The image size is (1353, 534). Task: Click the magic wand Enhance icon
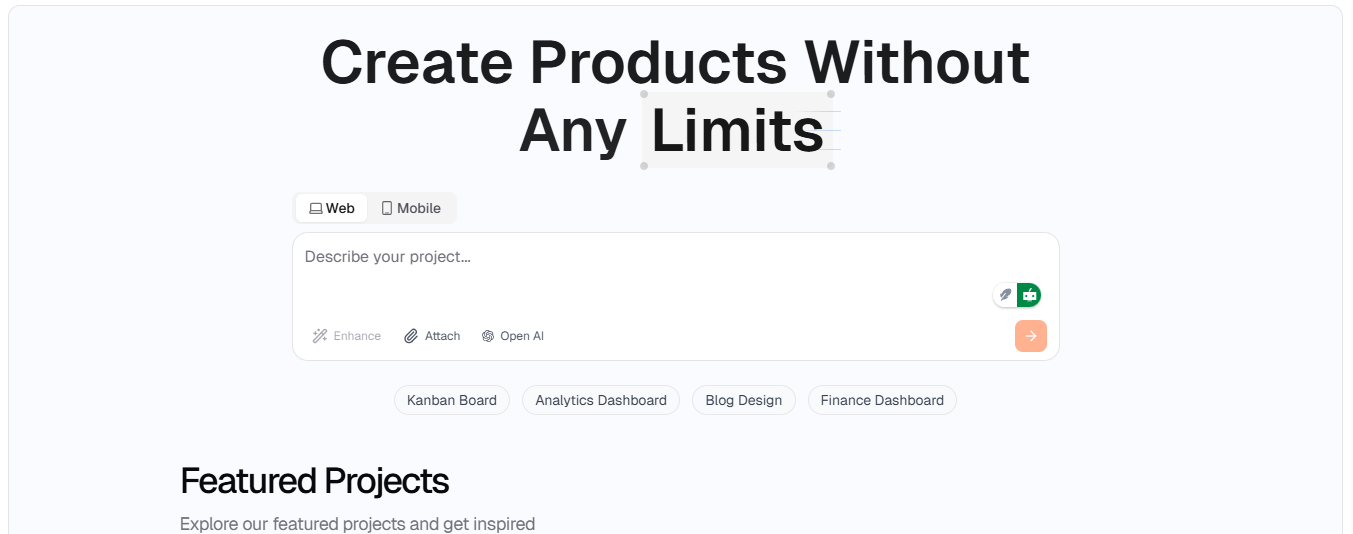(x=320, y=336)
